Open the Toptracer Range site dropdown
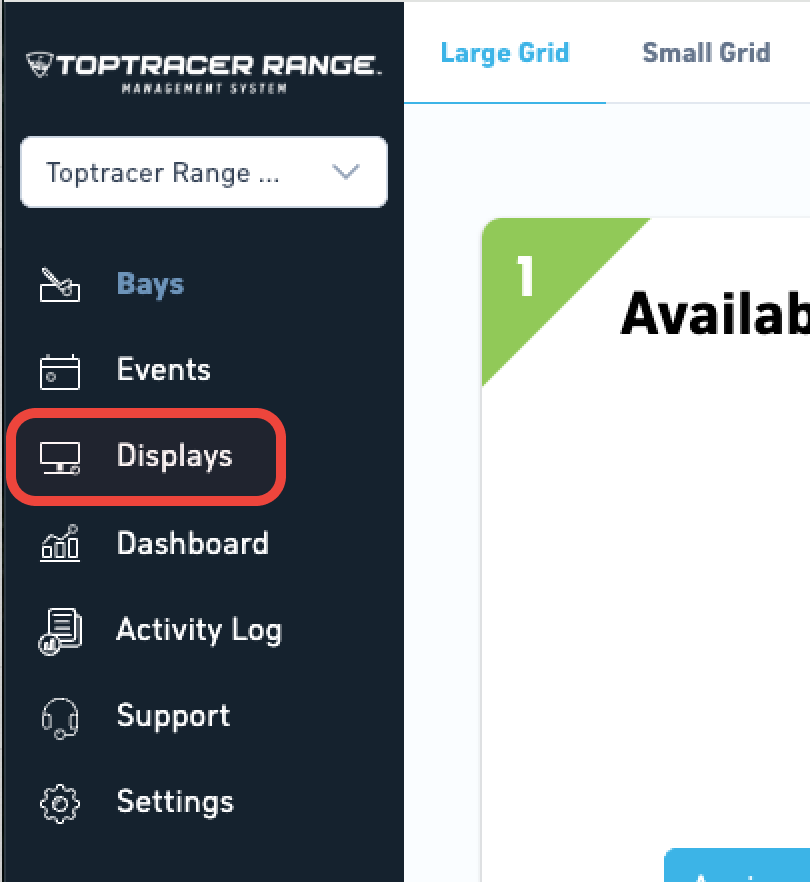The height and width of the screenshot is (882, 810). pyautogui.click(x=204, y=172)
